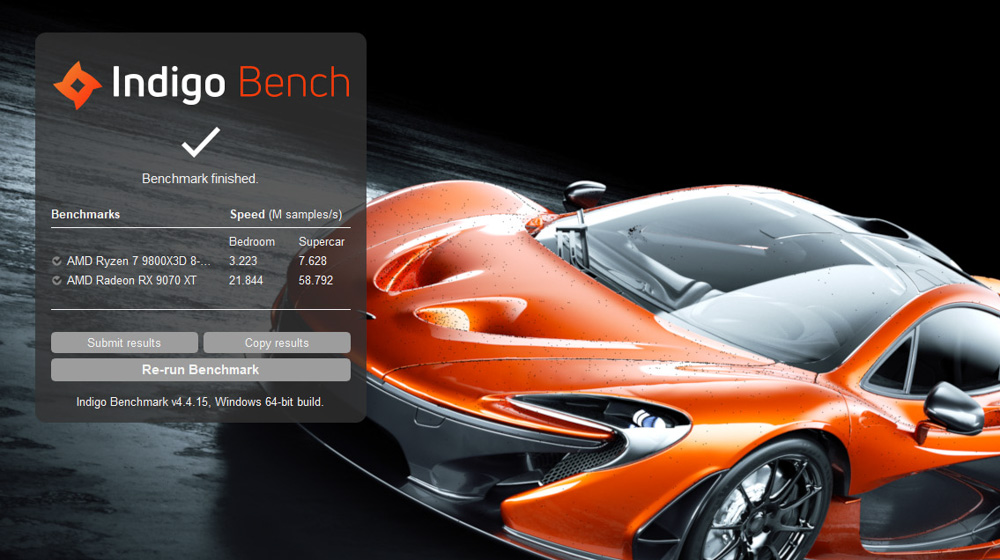Image resolution: width=1000 pixels, height=560 pixels.
Task: Click the Supercar column header
Action: click(x=321, y=242)
